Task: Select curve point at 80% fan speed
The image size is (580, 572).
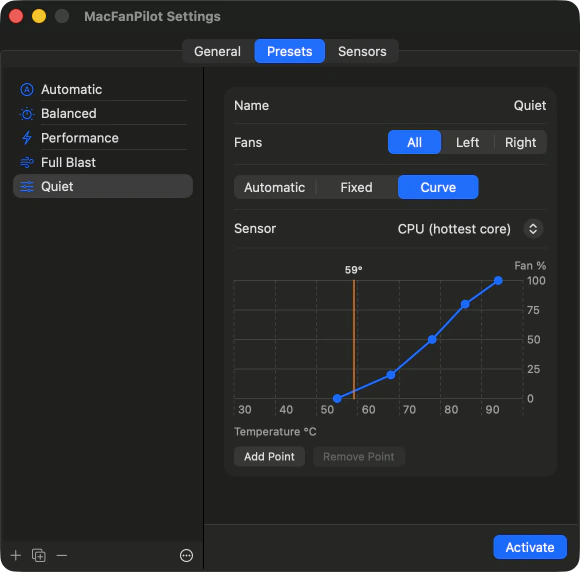Action: click(x=465, y=304)
